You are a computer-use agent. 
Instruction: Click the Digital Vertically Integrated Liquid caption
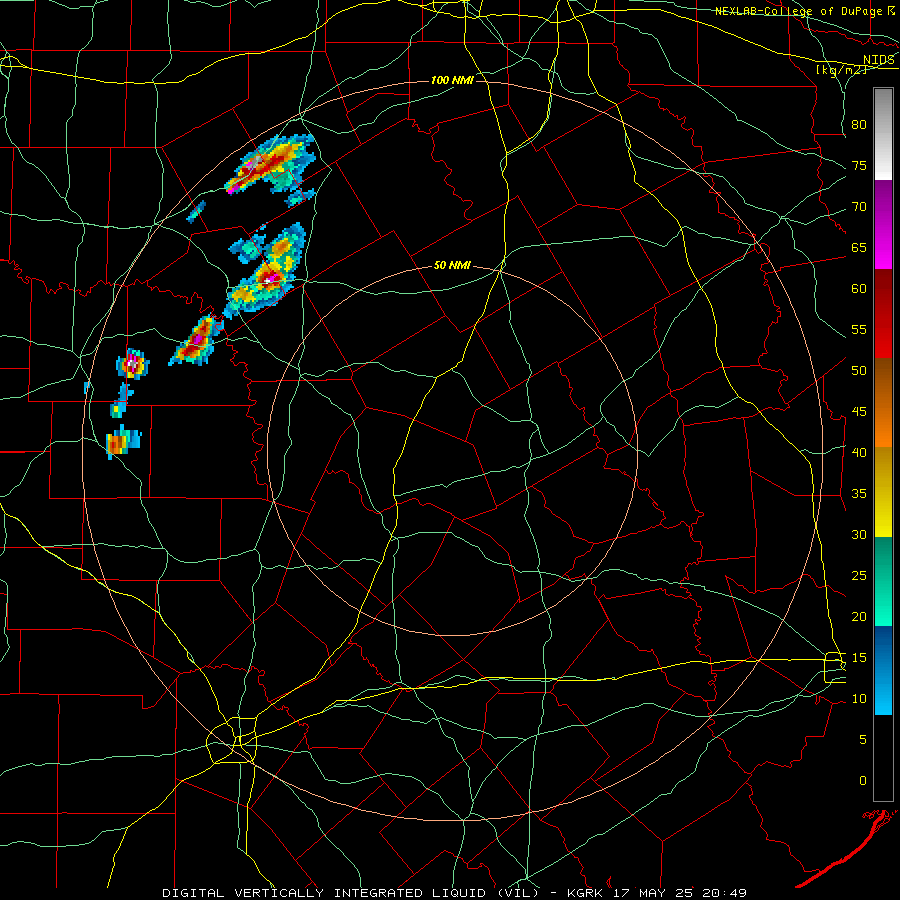(x=351, y=893)
